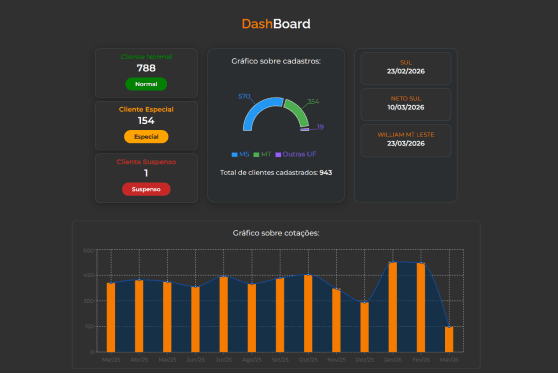The width and height of the screenshot is (558, 373).
Task: Click the Fev/26 bar in cotações chart
Action: pyautogui.click(x=421, y=308)
